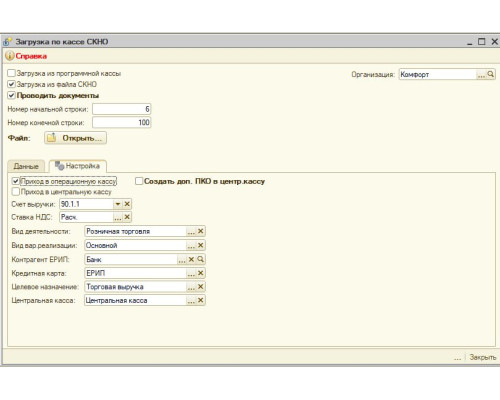This screenshot has width=500, height=400.
Task: Search organization with magnifier icon
Action: tap(491, 74)
